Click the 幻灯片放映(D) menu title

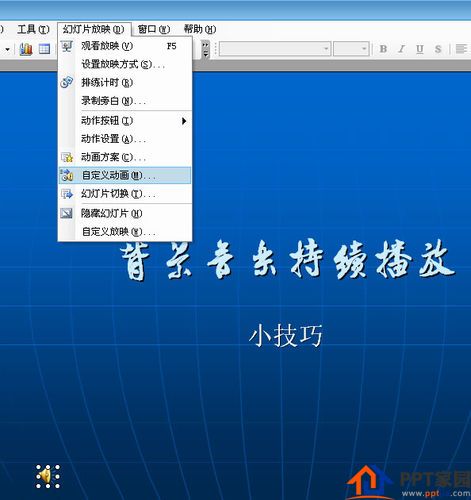[94, 29]
